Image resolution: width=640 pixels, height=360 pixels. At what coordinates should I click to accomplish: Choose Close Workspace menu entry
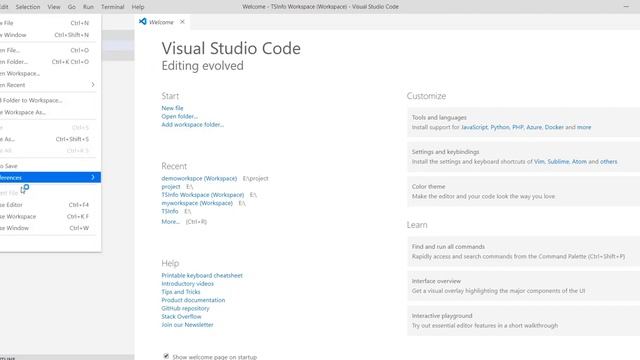click(49, 217)
